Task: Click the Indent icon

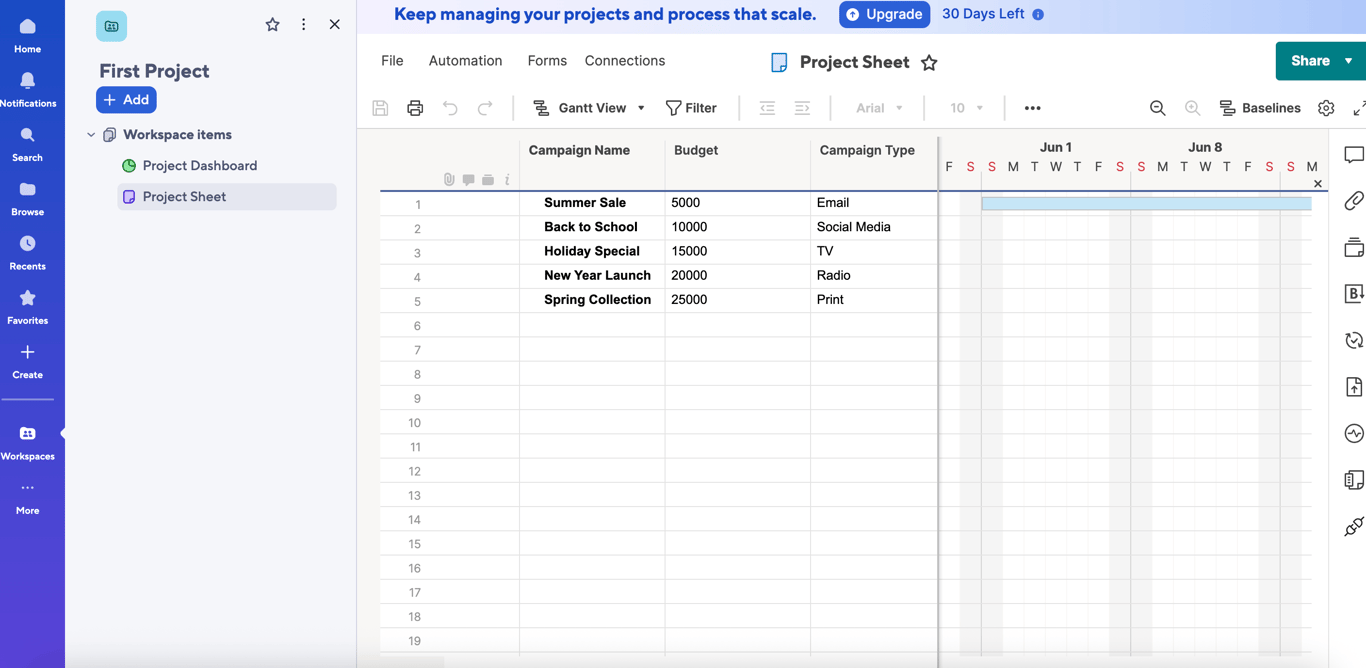Action: [x=802, y=108]
